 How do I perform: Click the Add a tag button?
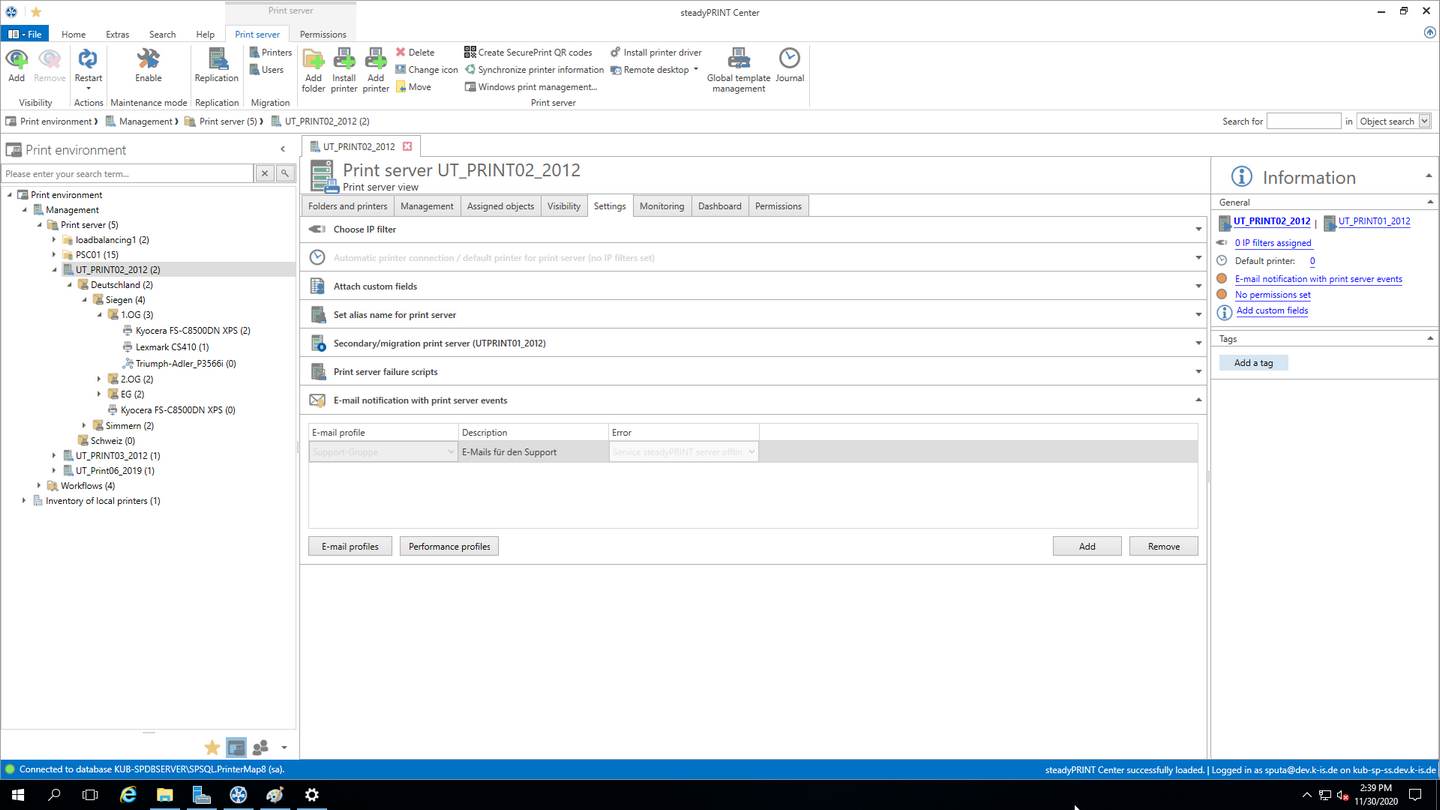[x=1253, y=363]
